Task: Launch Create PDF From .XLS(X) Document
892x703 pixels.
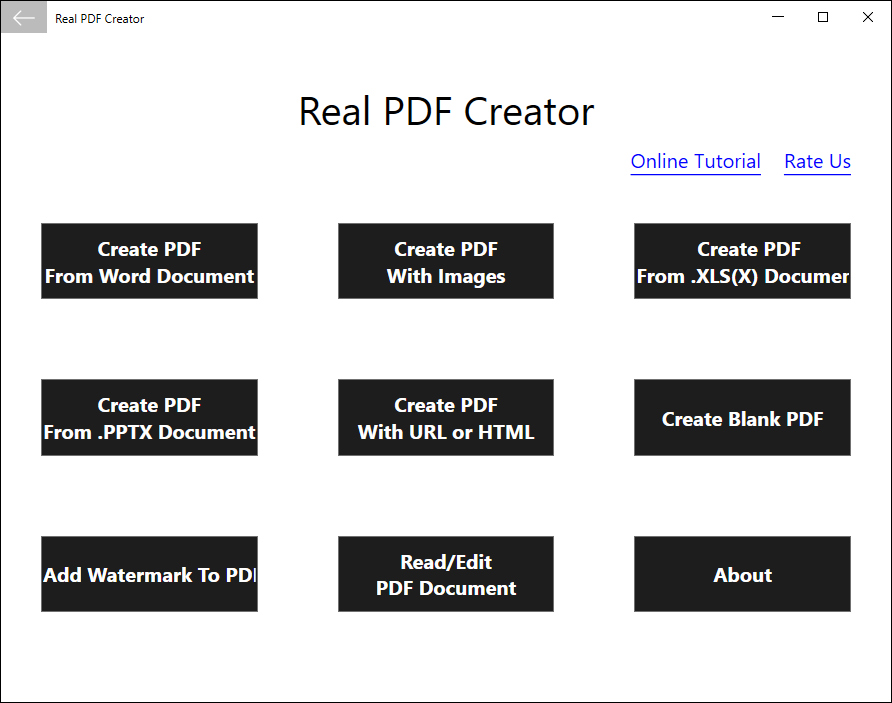Action: click(x=742, y=261)
